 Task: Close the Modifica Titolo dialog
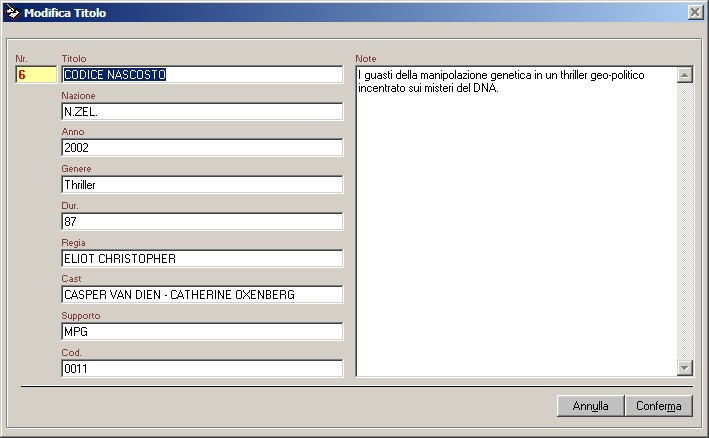[695, 12]
